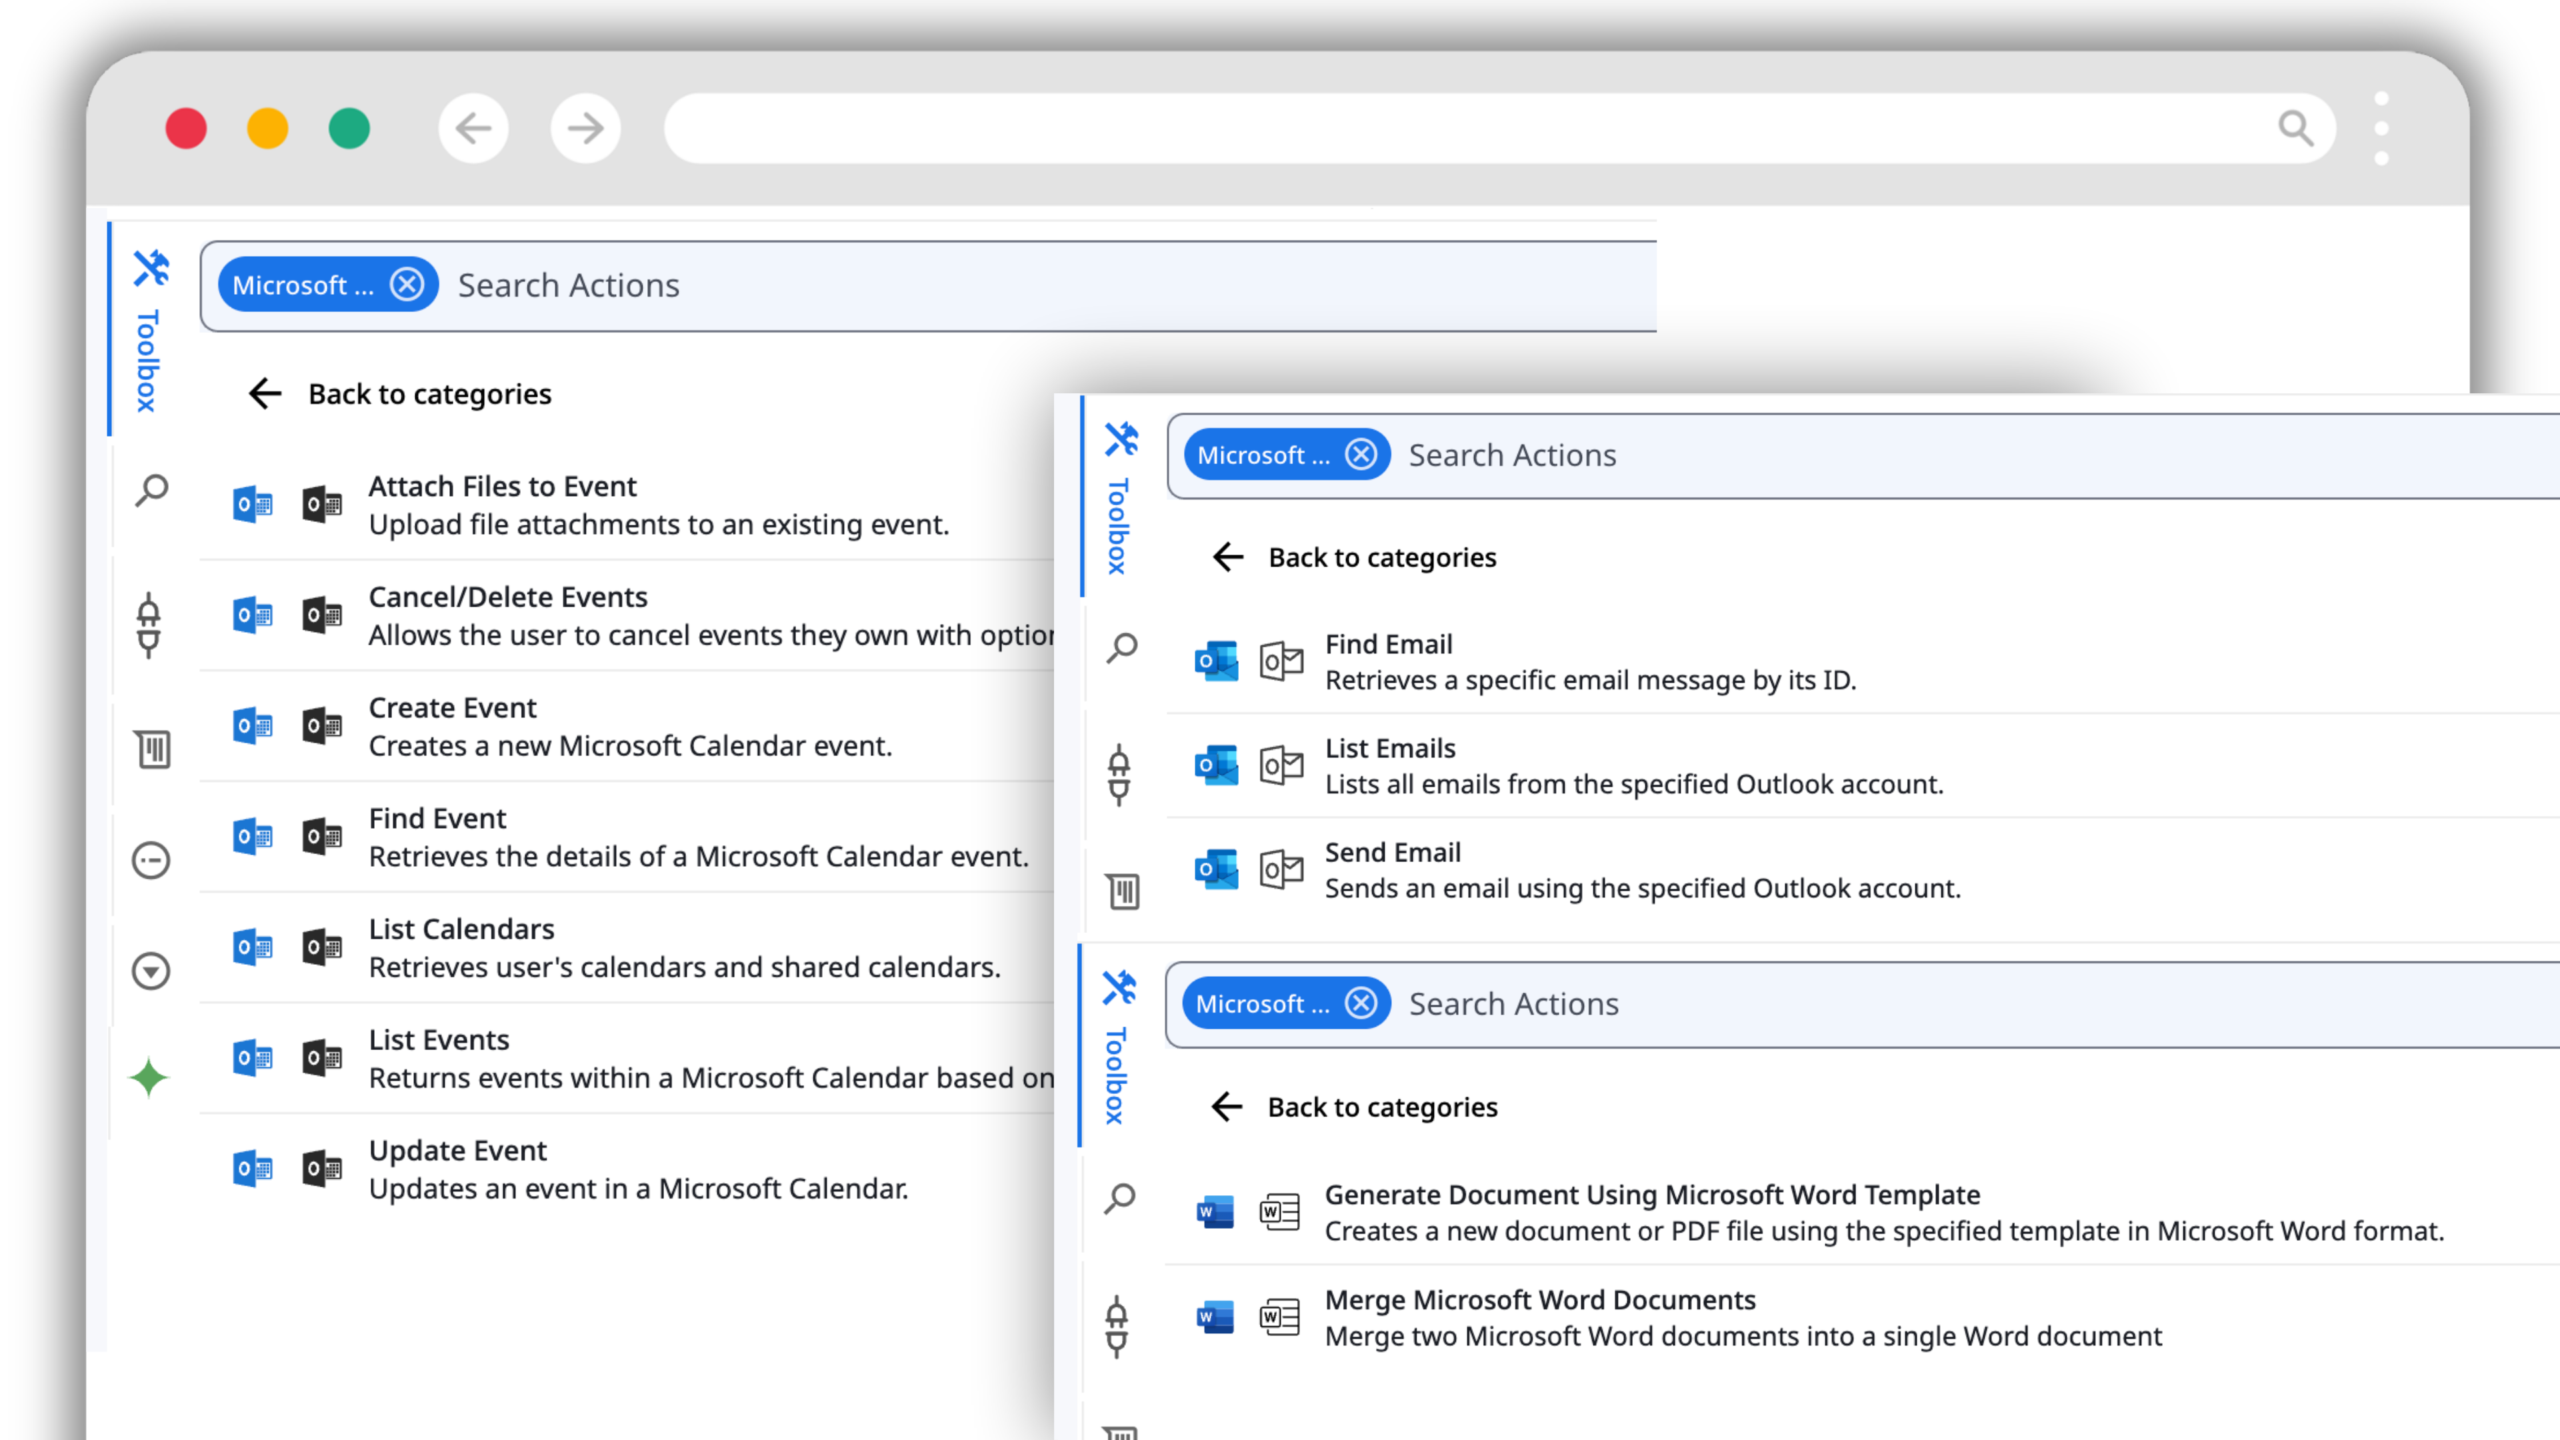This screenshot has width=2560, height=1440.
Task: Select the Find Email action
Action: pyautogui.click(x=1863, y=662)
